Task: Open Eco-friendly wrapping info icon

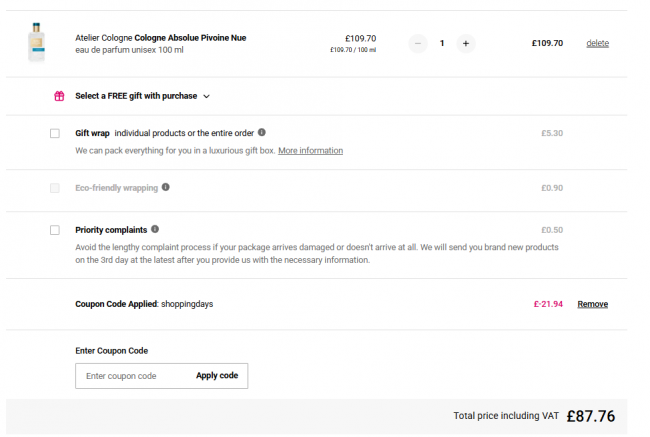Action: click(x=166, y=187)
